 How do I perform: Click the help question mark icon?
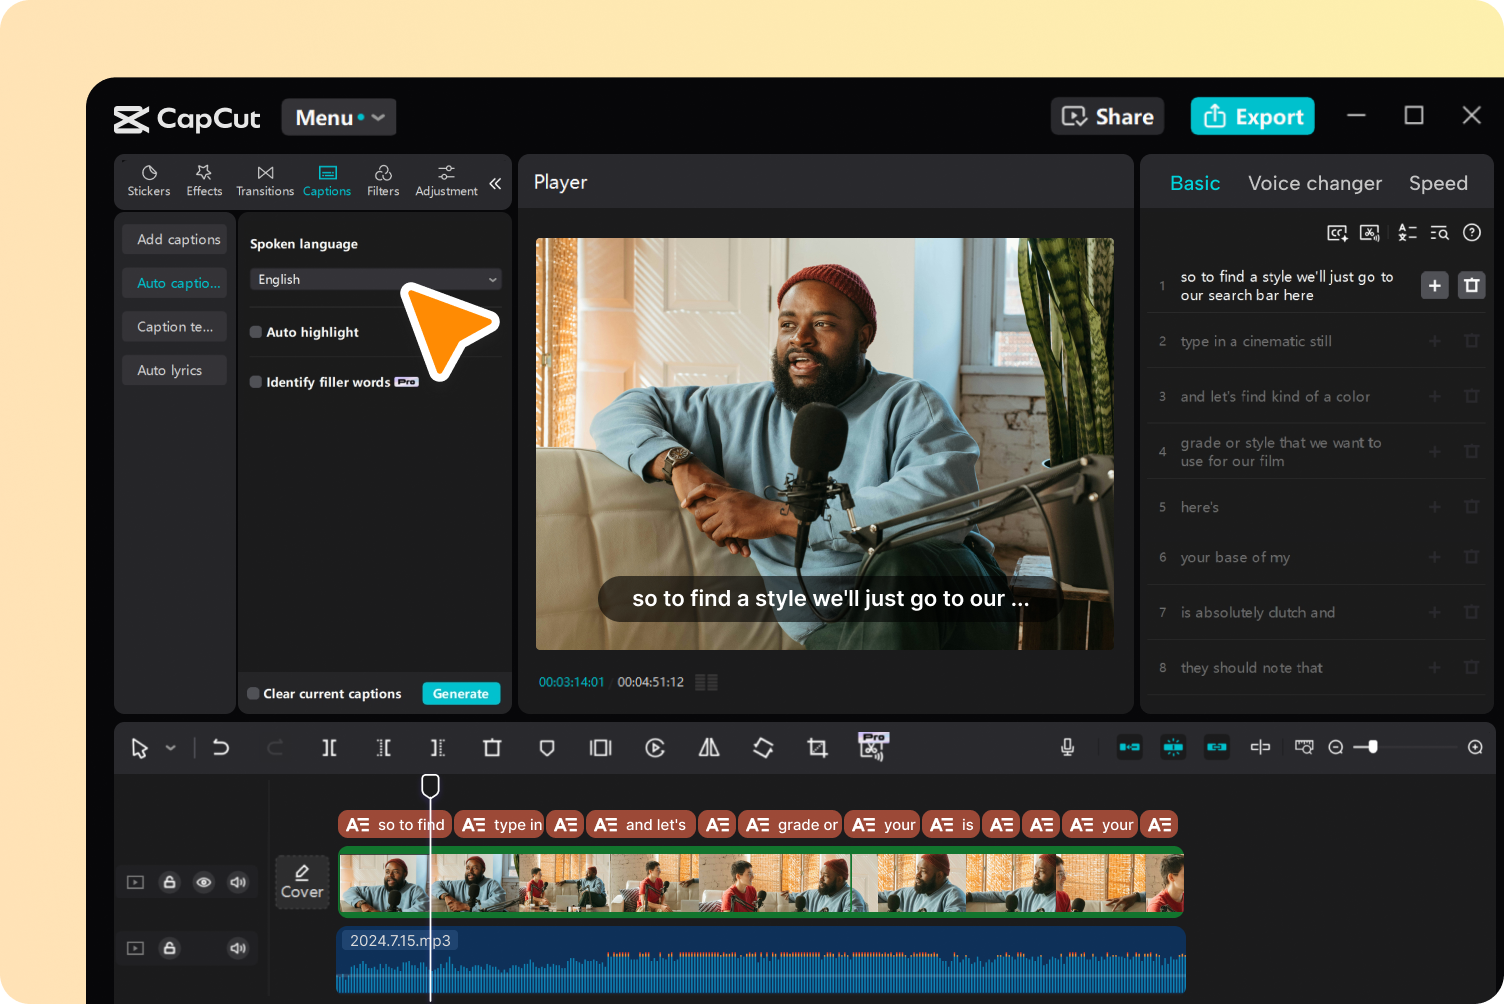point(1472,233)
